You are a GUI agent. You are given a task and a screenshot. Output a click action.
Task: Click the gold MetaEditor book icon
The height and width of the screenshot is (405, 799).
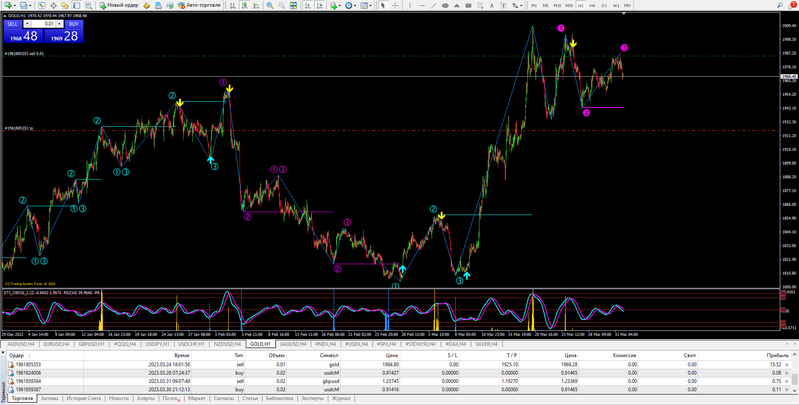146,6
